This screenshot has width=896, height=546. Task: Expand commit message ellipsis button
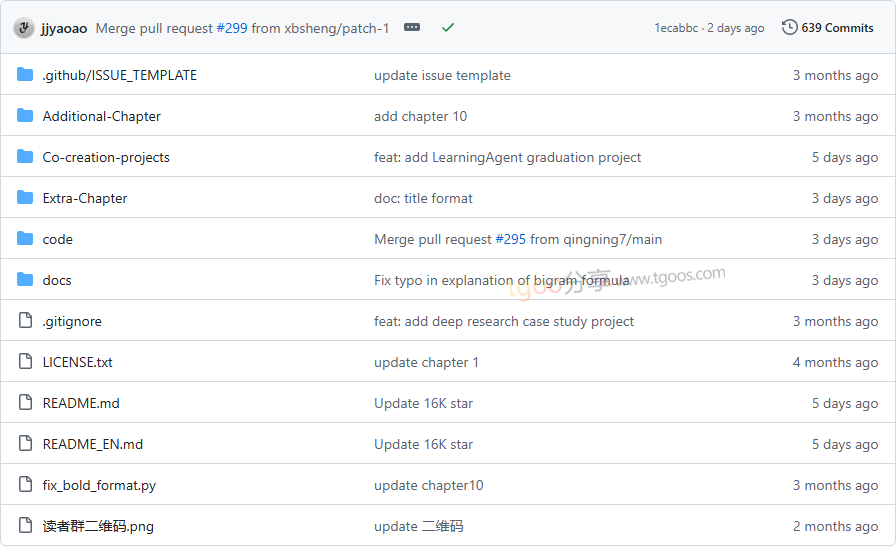tap(412, 28)
